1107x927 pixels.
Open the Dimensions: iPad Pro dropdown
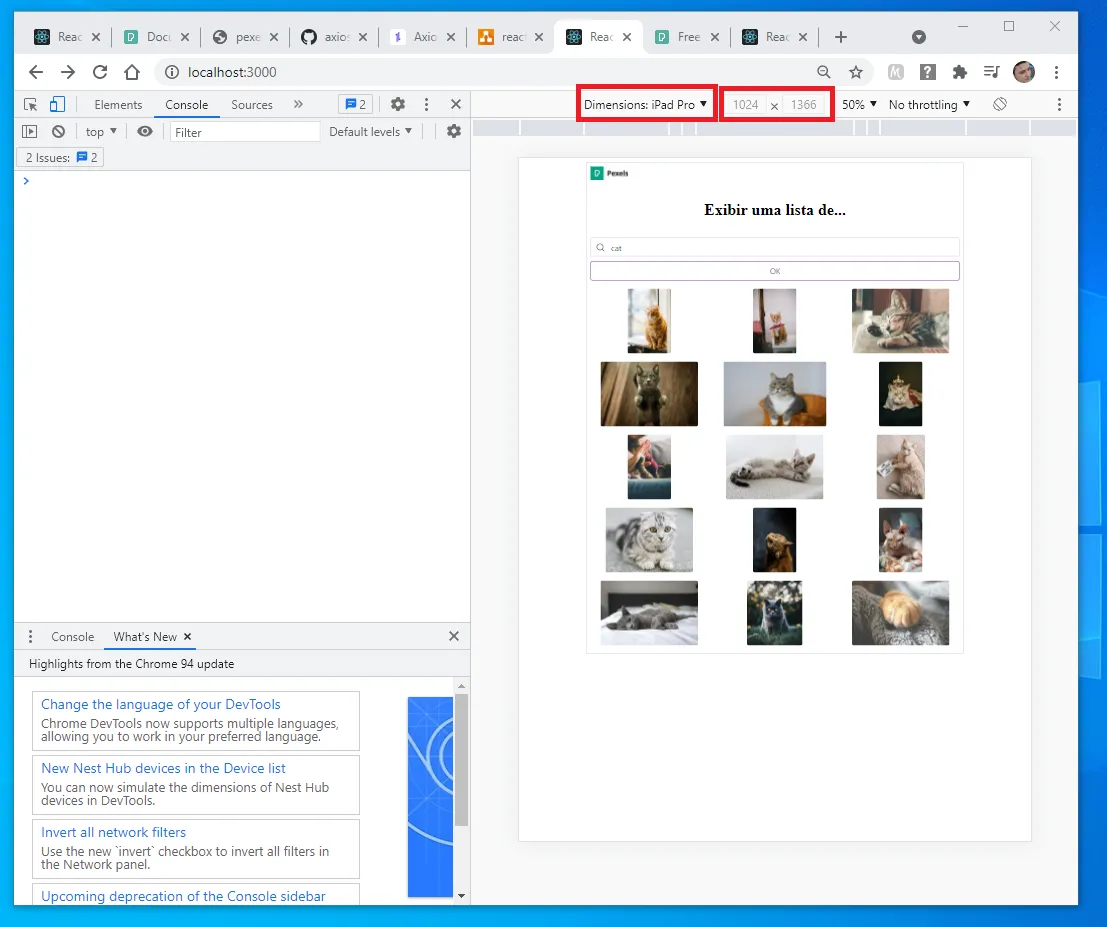pos(645,104)
